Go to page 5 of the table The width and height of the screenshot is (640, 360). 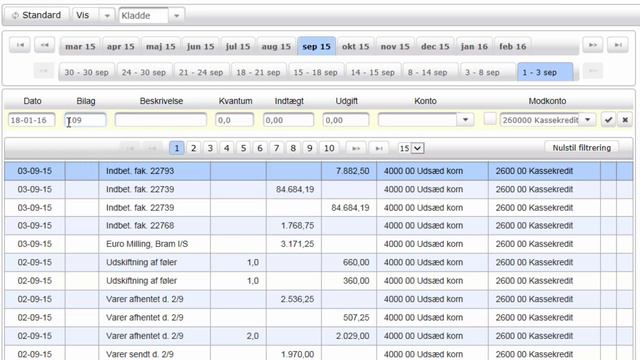(243, 148)
